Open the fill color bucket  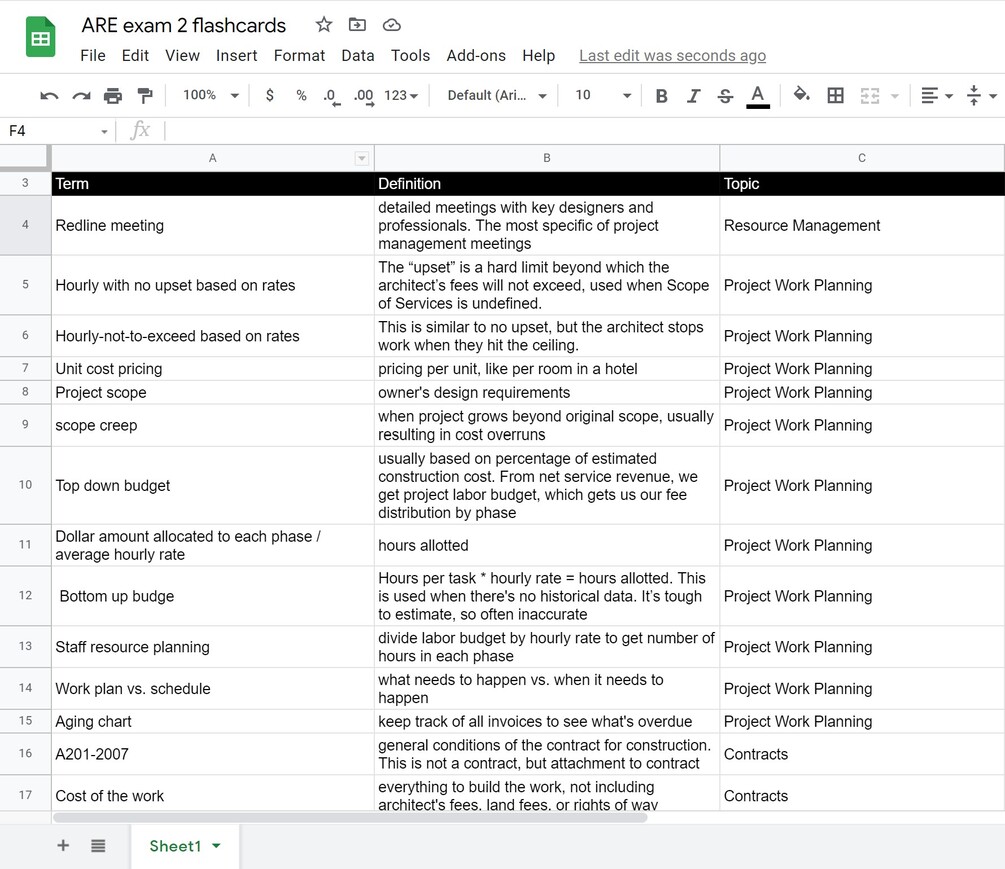pyautogui.click(x=801, y=95)
